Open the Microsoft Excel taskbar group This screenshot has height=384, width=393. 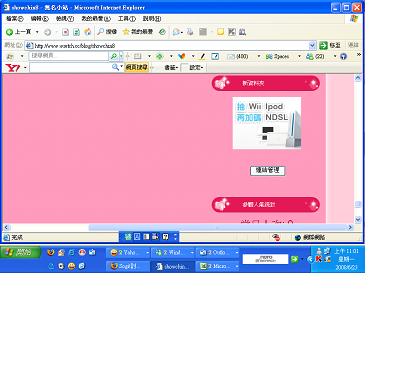(x=217, y=266)
